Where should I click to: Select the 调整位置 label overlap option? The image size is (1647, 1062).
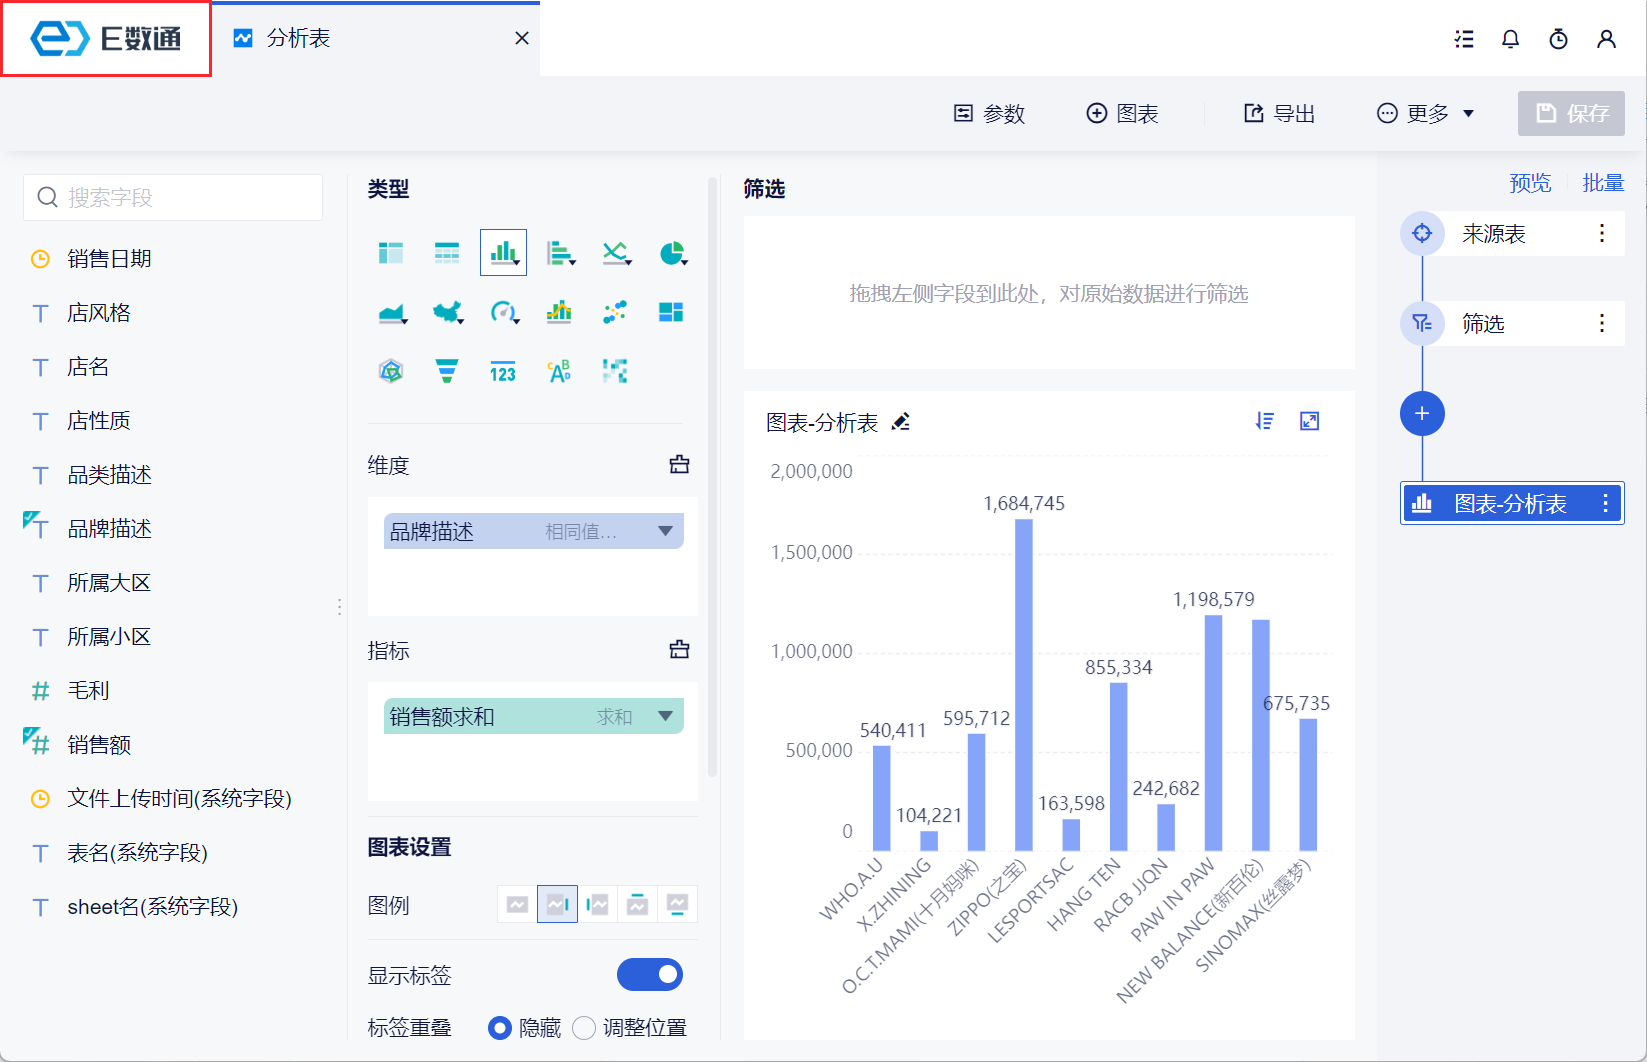click(x=584, y=1028)
